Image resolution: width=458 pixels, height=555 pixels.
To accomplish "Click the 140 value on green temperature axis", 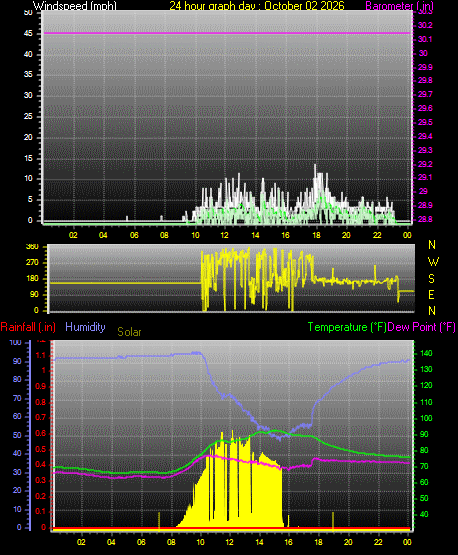I will coord(426,353).
